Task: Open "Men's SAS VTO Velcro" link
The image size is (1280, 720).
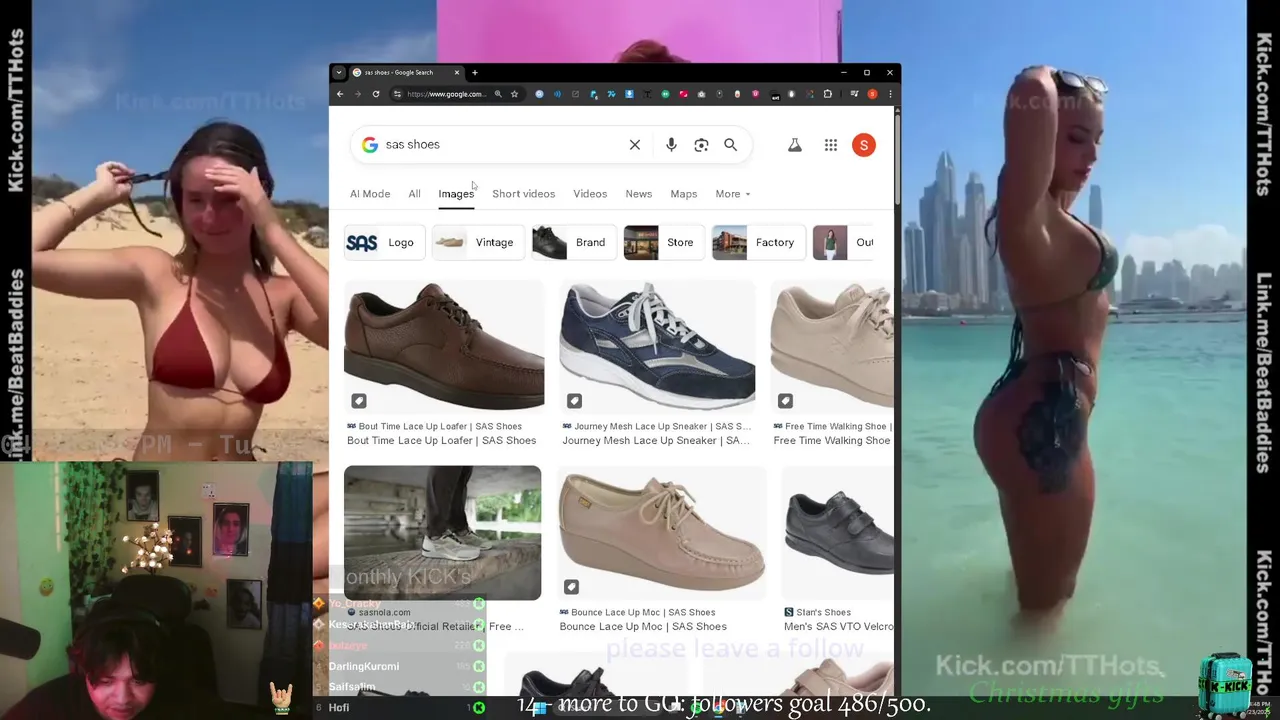Action: pos(839,627)
